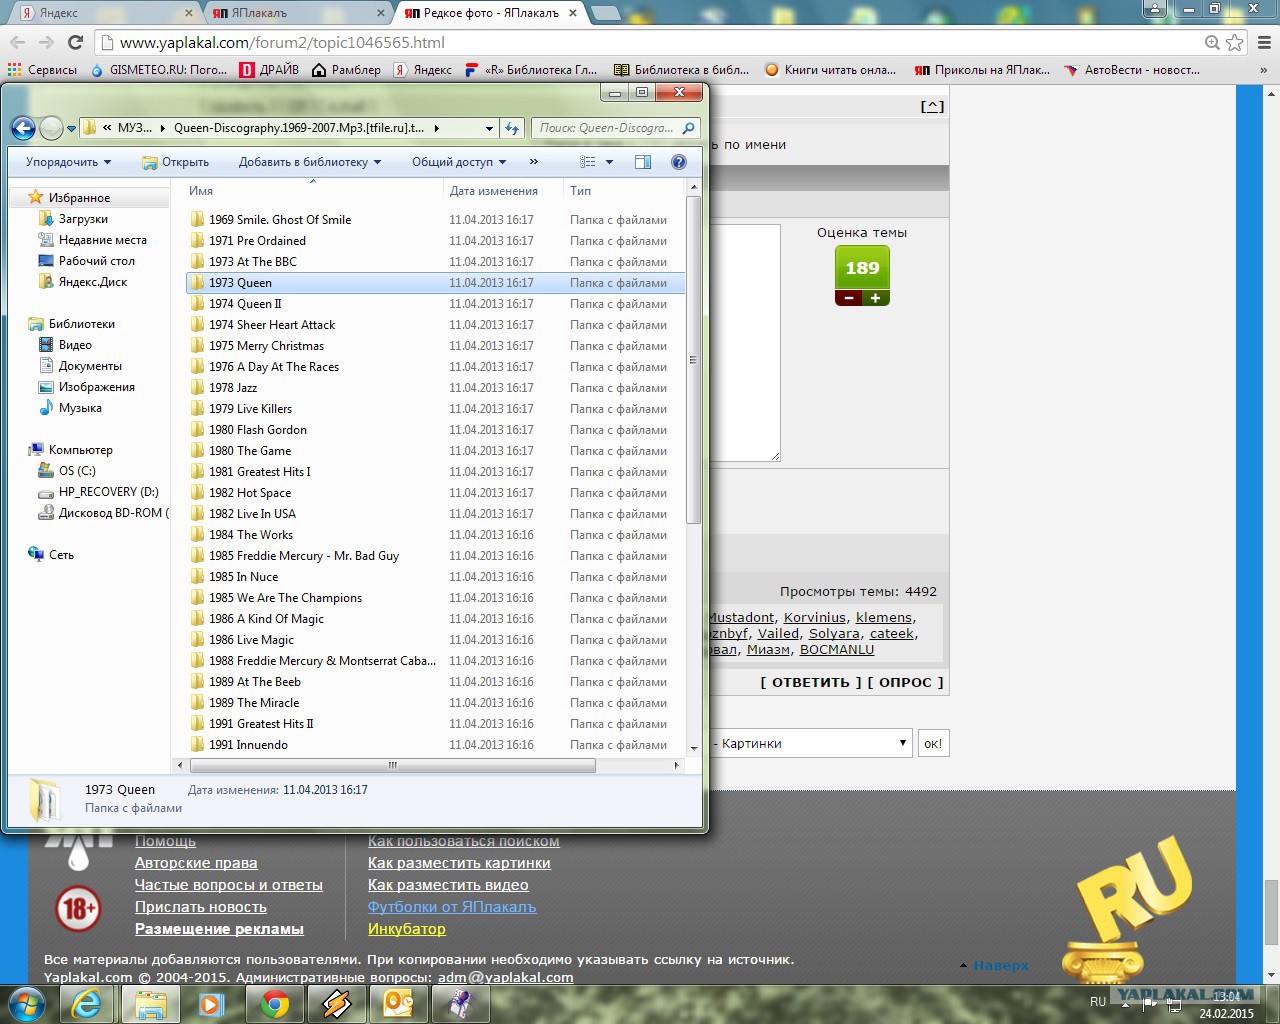Viewport: 1280px width, 1024px height.
Task: Select the 1978 Jazz folder
Action: click(435, 388)
